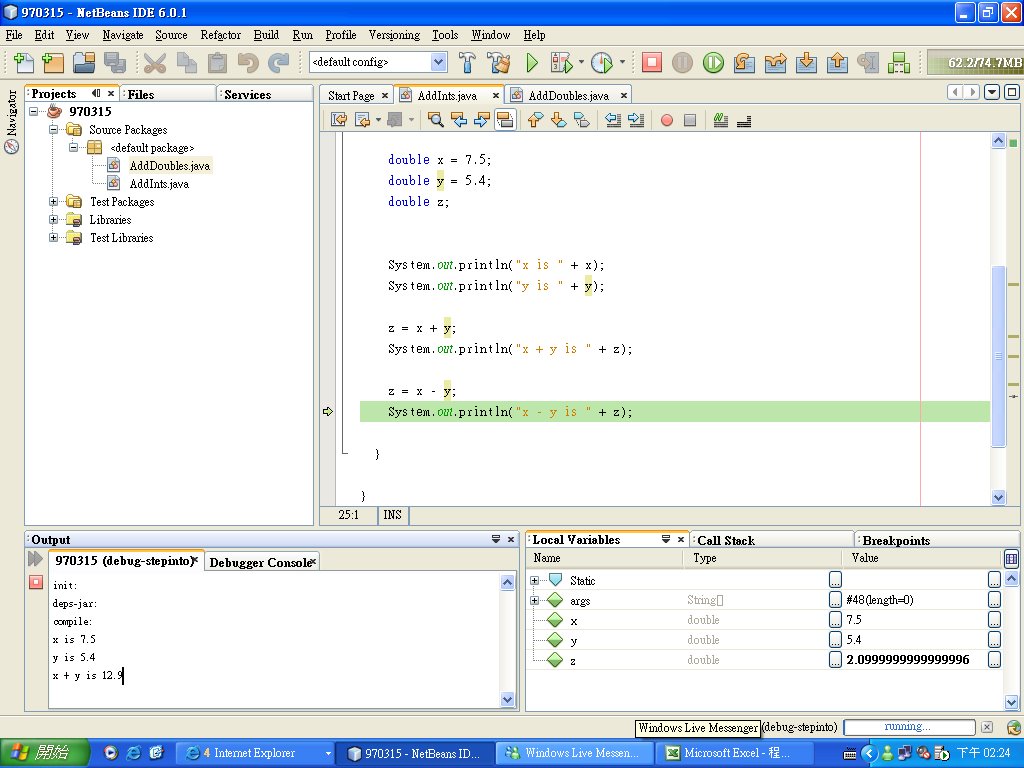Click the Shift Line Left editor icon
1024x768 pixels.
coord(613,120)
